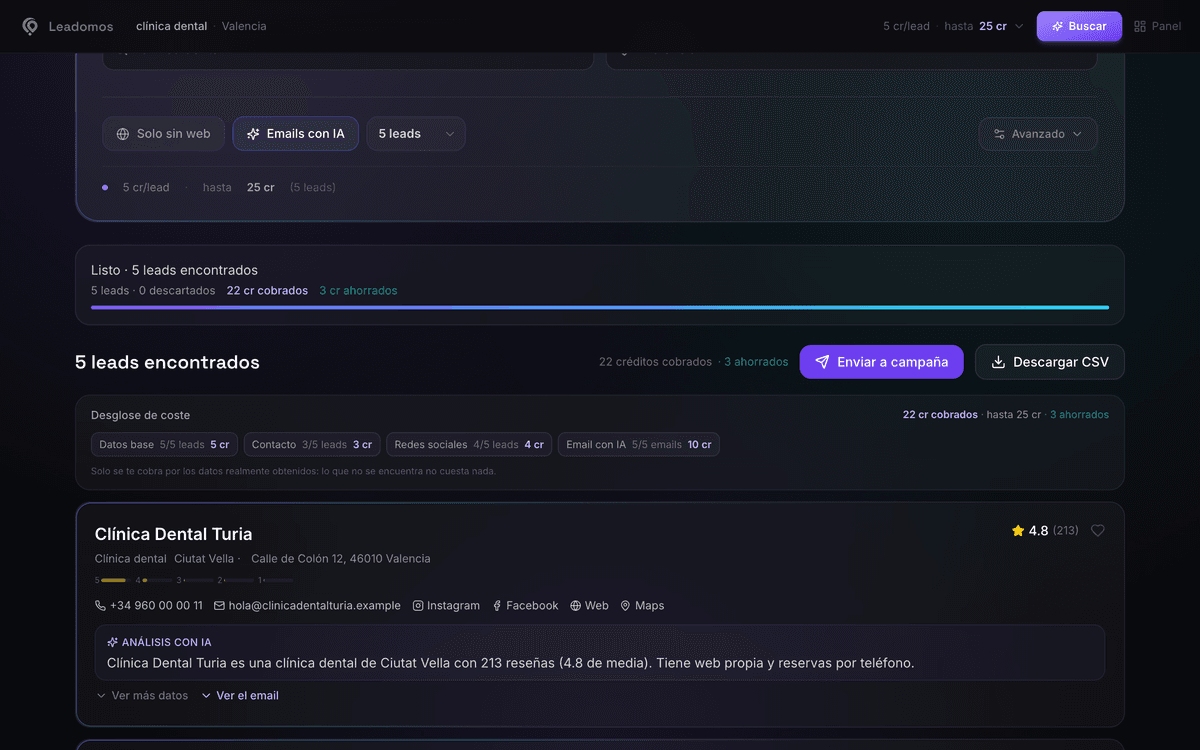Click the star rating distribution bars
Viewport: 1200px width, 750px height.
194,580
